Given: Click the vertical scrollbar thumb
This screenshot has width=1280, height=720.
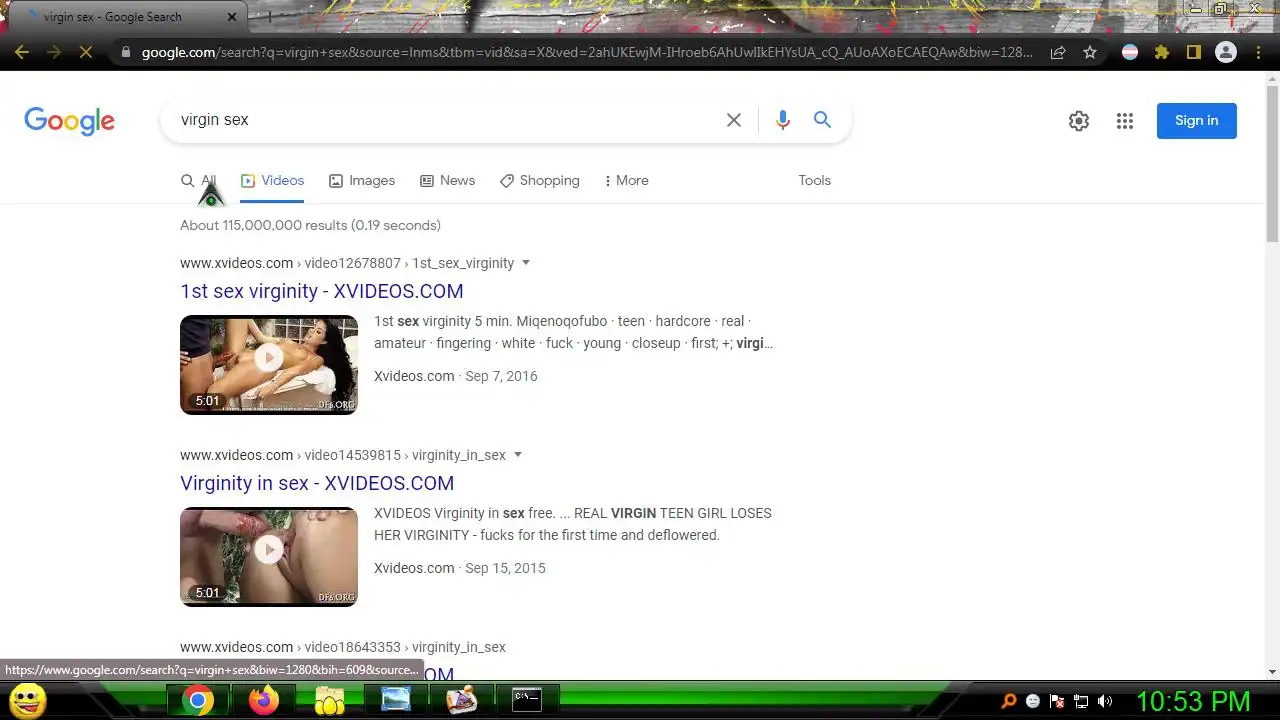Looking at the screenshot, I should click(1272, 163).
